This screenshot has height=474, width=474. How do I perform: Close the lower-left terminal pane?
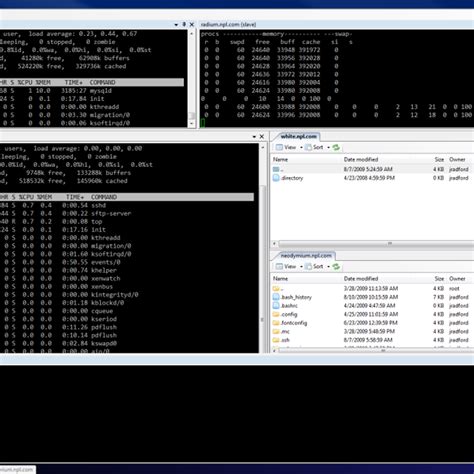tap(262, 137)
